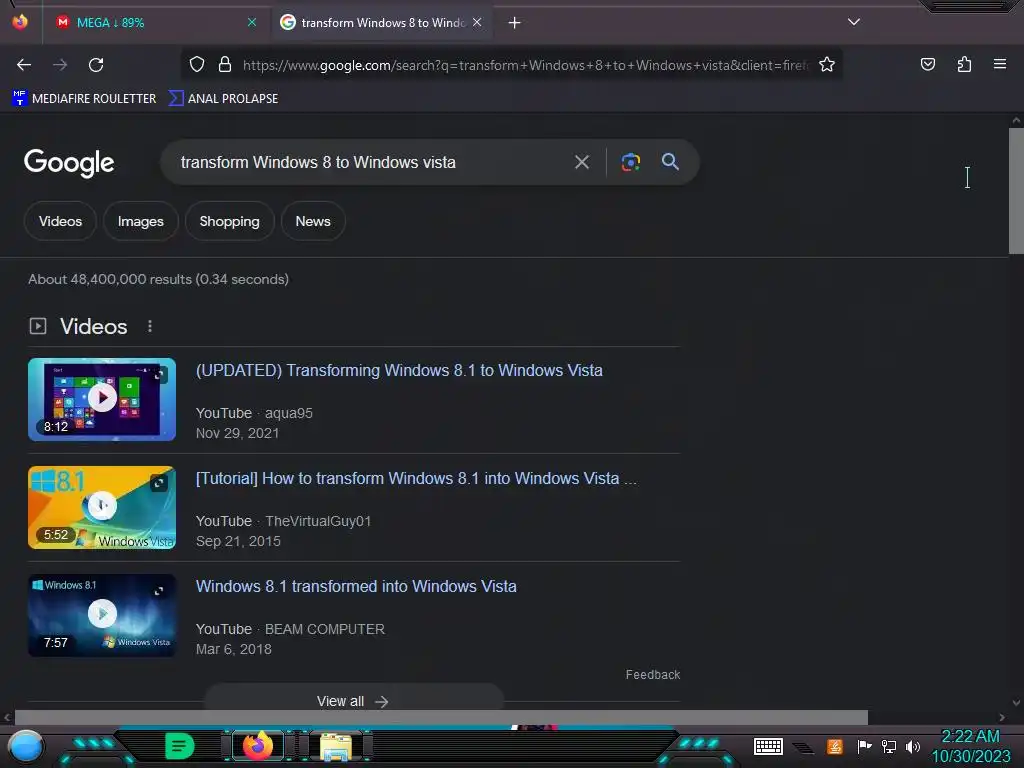Screen dimensions: 1024x768
Task: Click the scroll up arrow
Action: tap(1016, 120)
